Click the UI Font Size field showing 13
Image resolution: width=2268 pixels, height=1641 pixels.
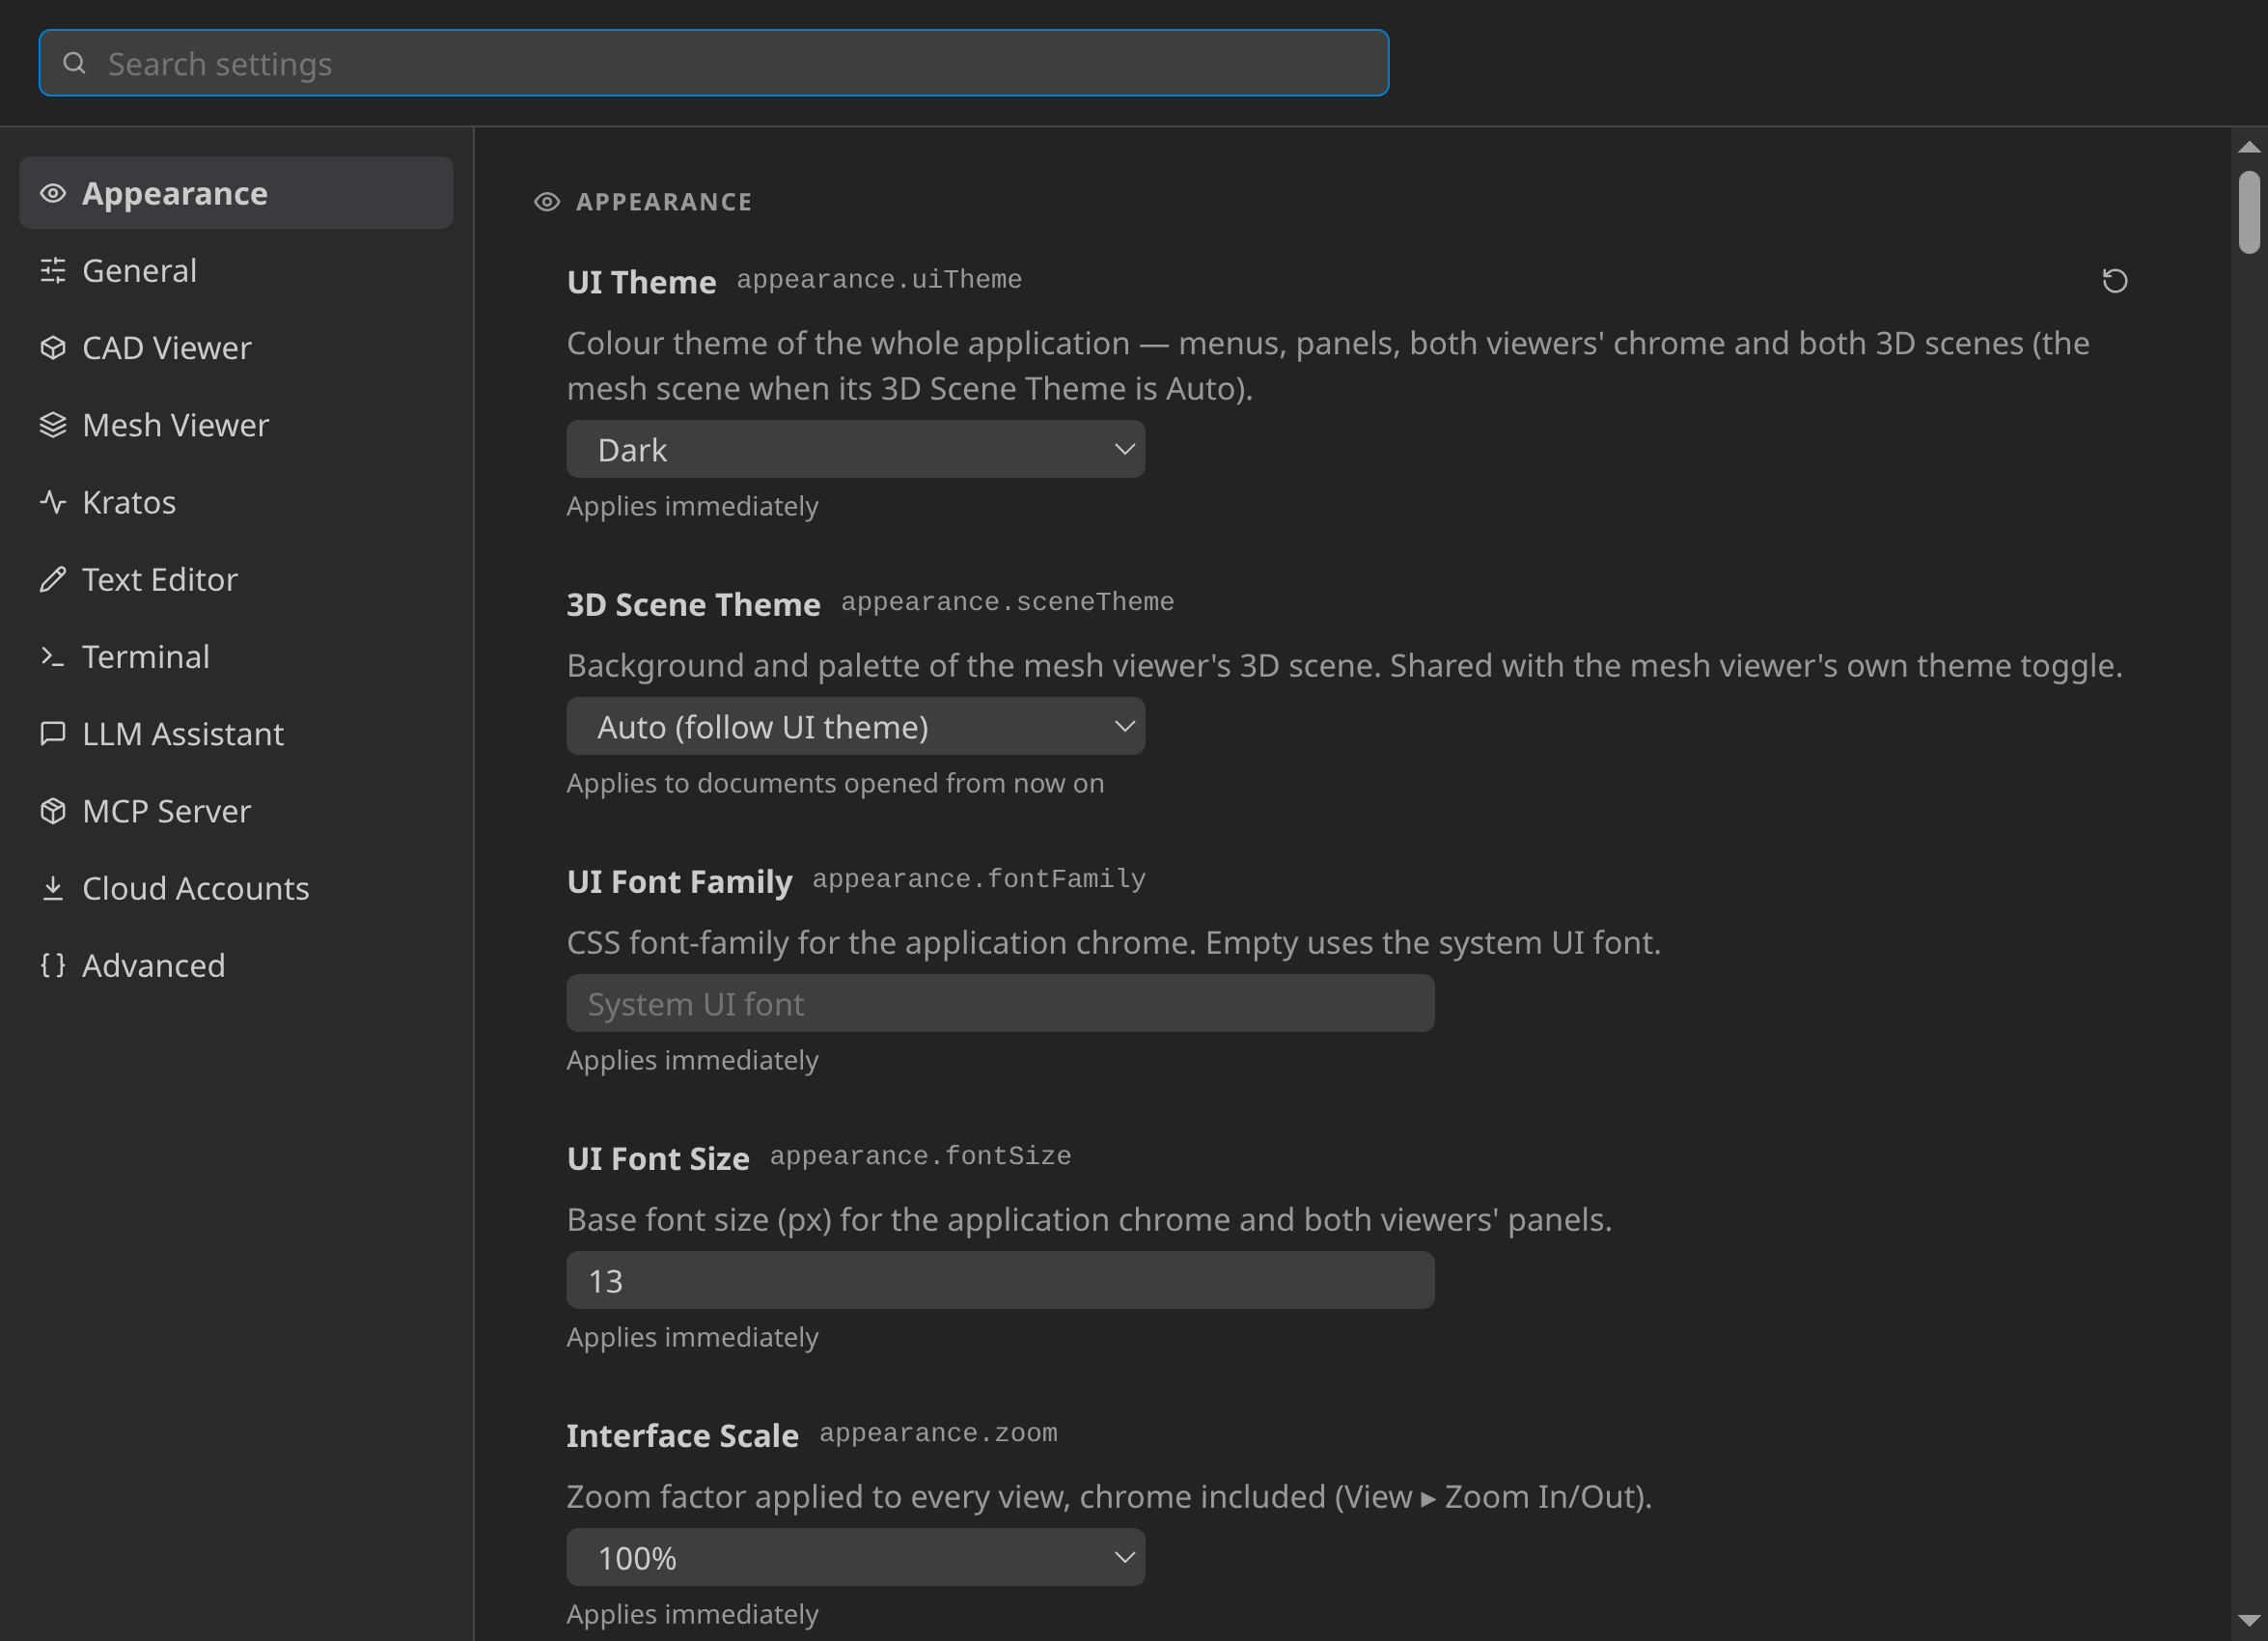coord(1000,1280)
